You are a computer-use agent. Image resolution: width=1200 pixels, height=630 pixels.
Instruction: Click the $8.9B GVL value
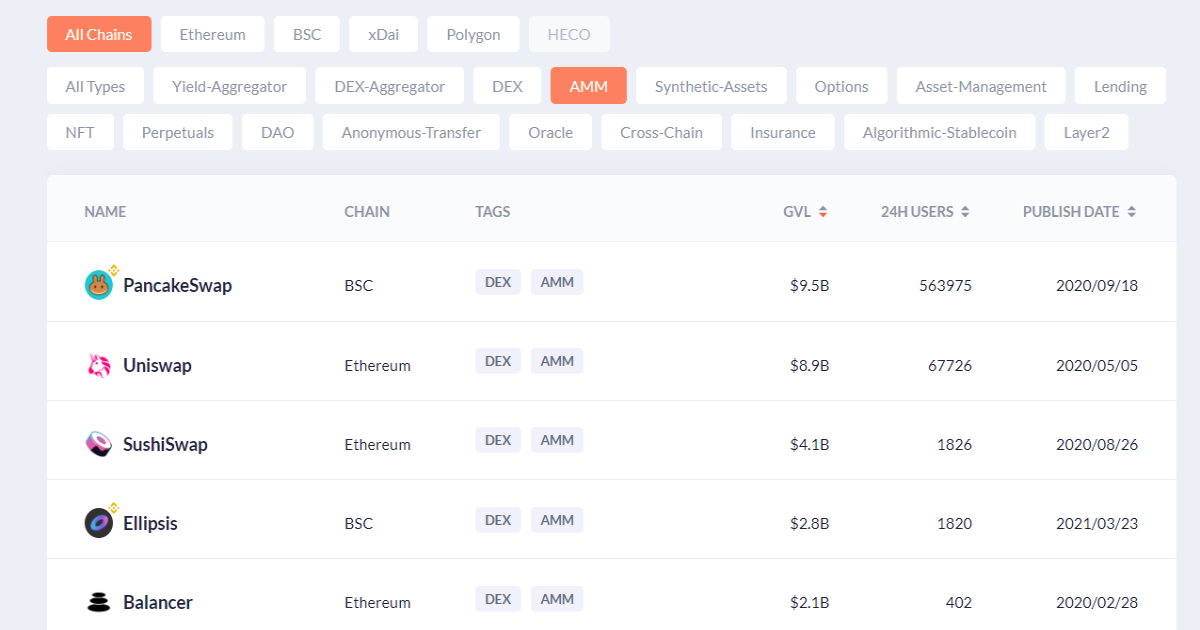(809, 365)
